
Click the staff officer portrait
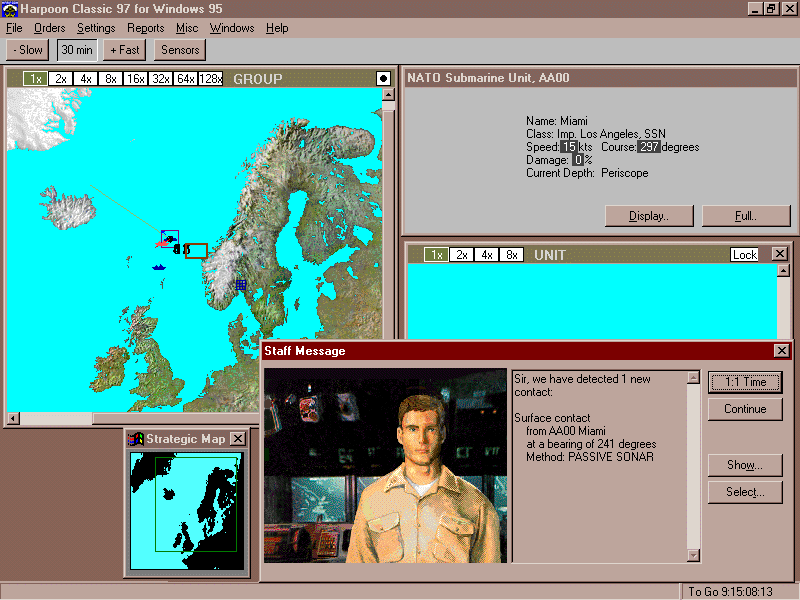coord(385,466)
